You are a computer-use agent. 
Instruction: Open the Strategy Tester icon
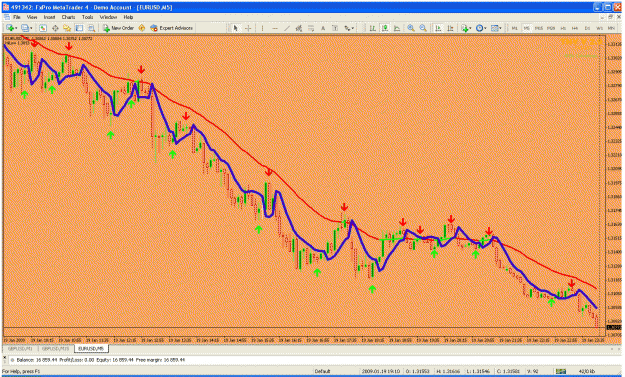coord(91,28)
